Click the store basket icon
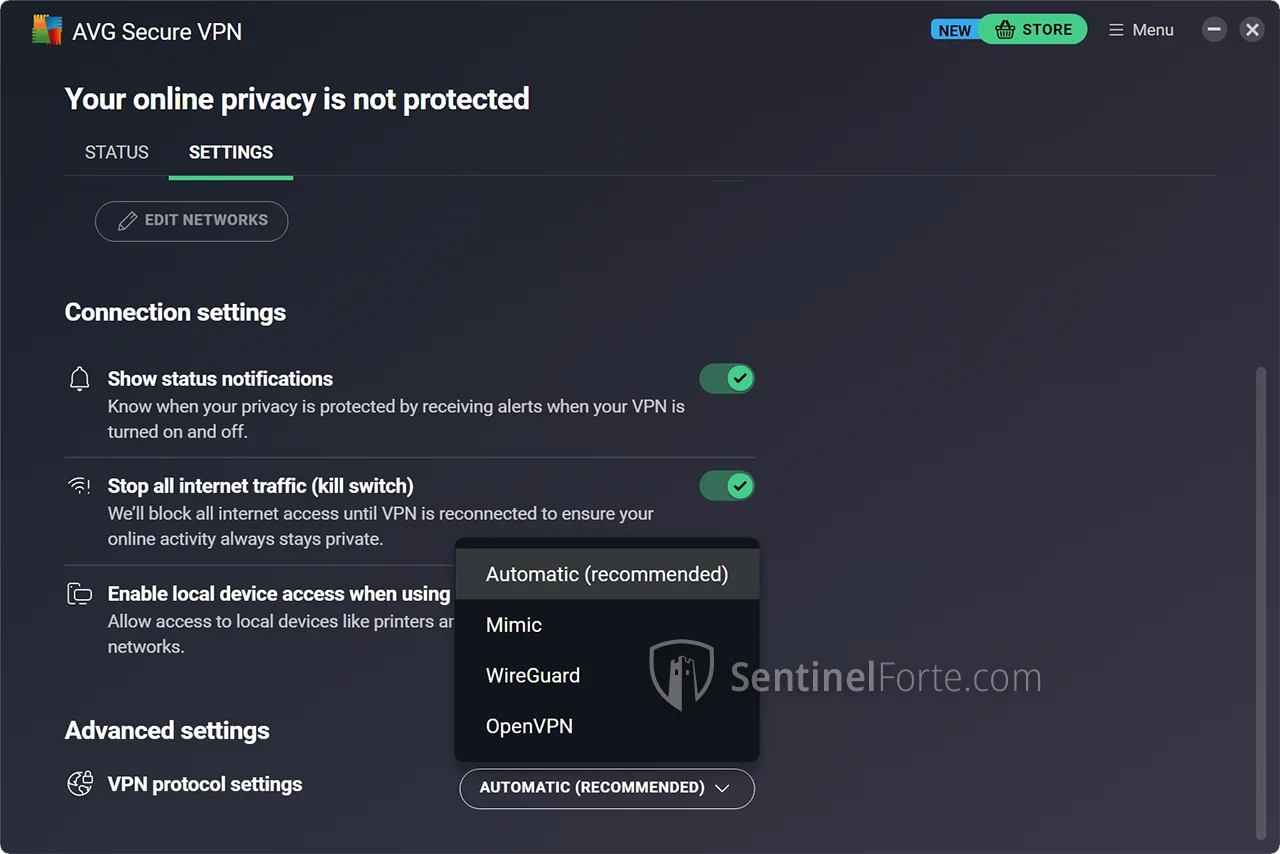Screen dimensions: 1280x854 [x=1005, y=30]
